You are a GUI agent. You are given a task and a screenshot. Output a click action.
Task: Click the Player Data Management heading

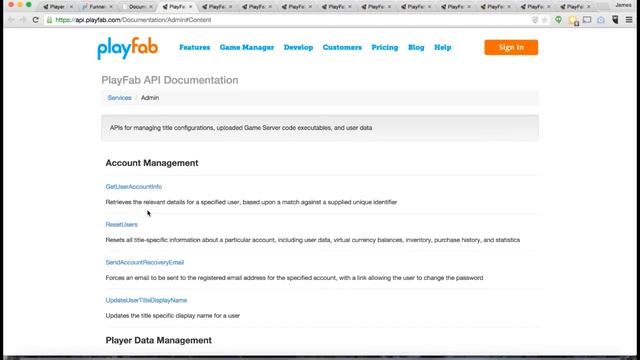tap(159, 340)
